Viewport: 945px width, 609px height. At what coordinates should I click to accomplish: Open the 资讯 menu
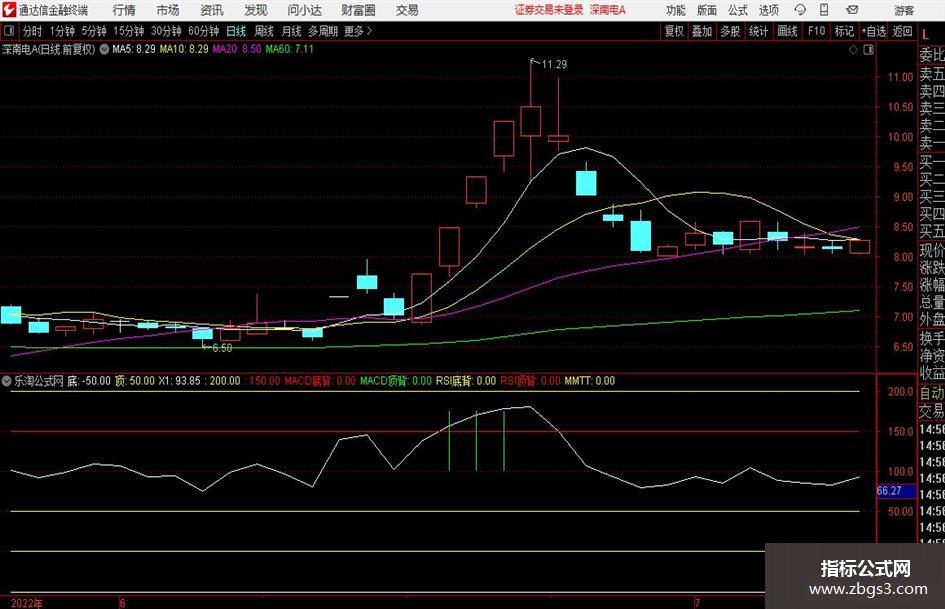(x=212, y=10)
